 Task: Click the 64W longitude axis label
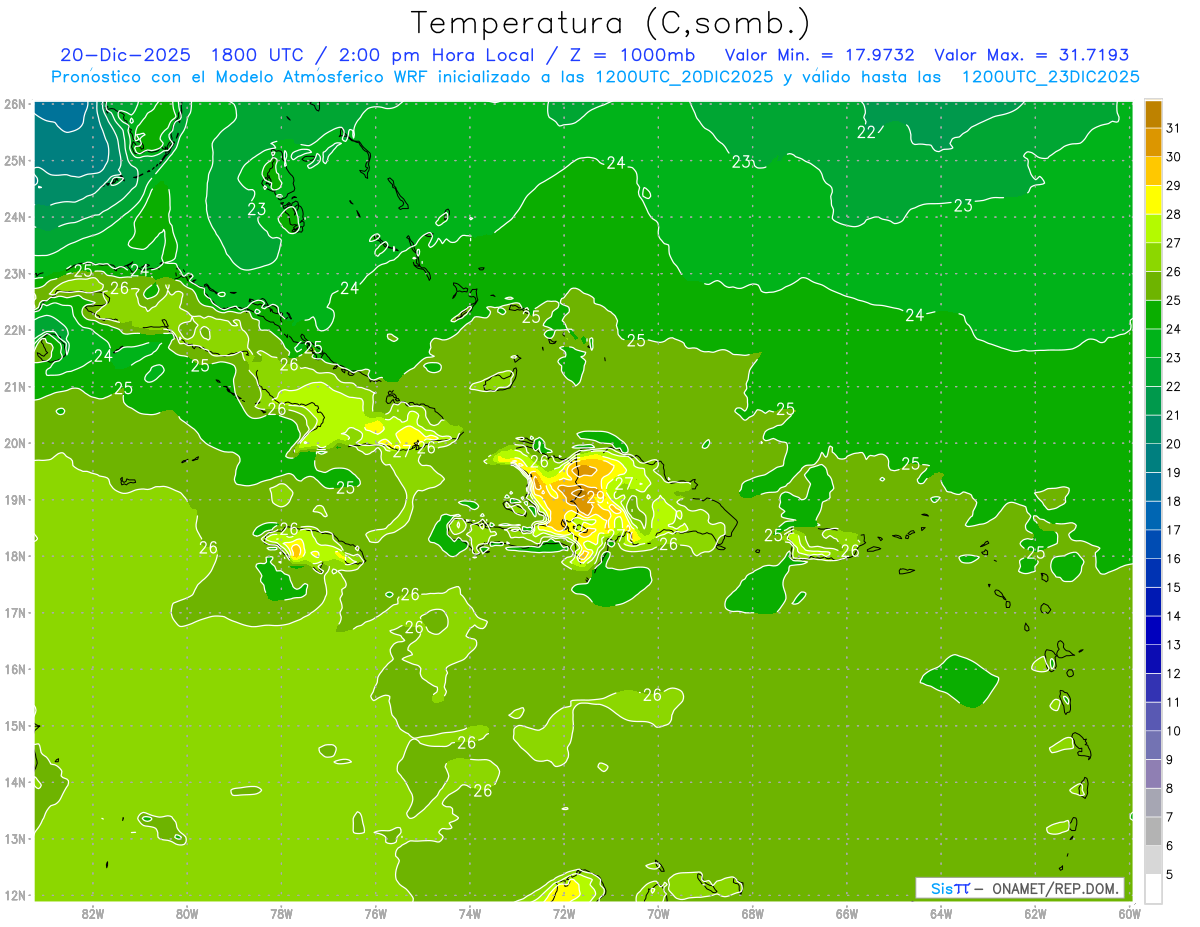[x=941, y=913]
